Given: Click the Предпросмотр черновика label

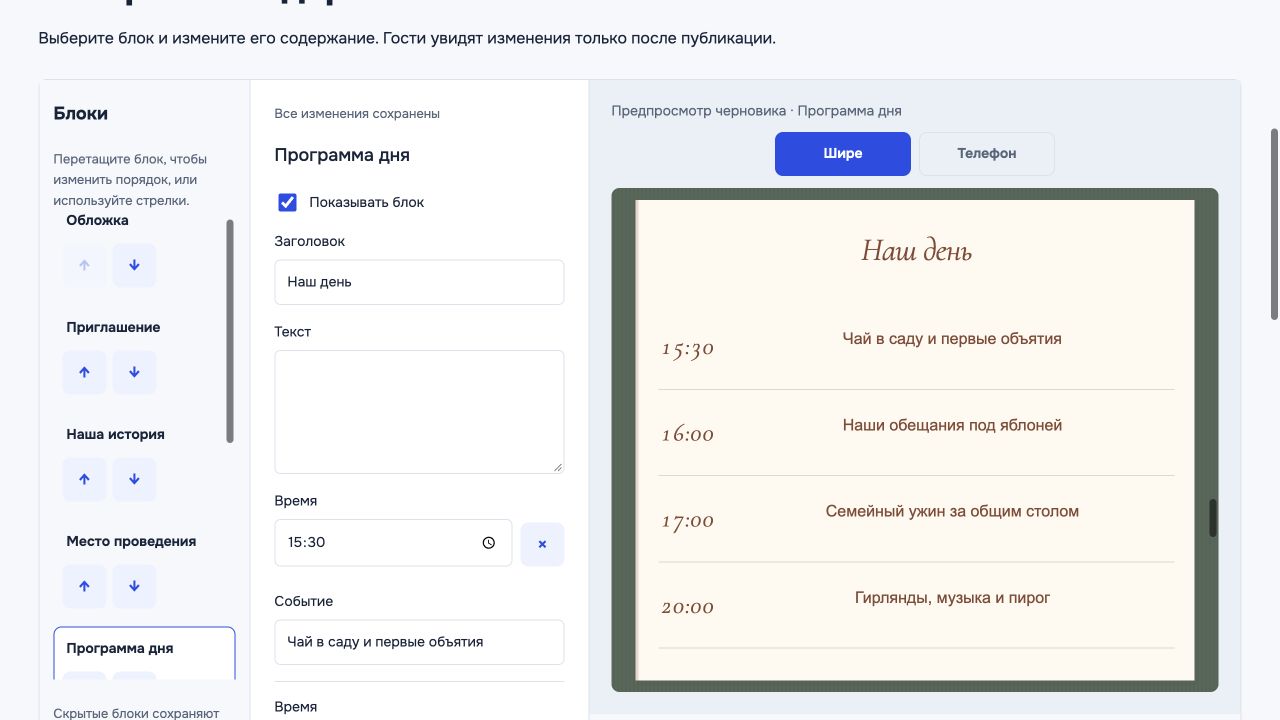Looking at the screenshot, I should click(757, 111).
